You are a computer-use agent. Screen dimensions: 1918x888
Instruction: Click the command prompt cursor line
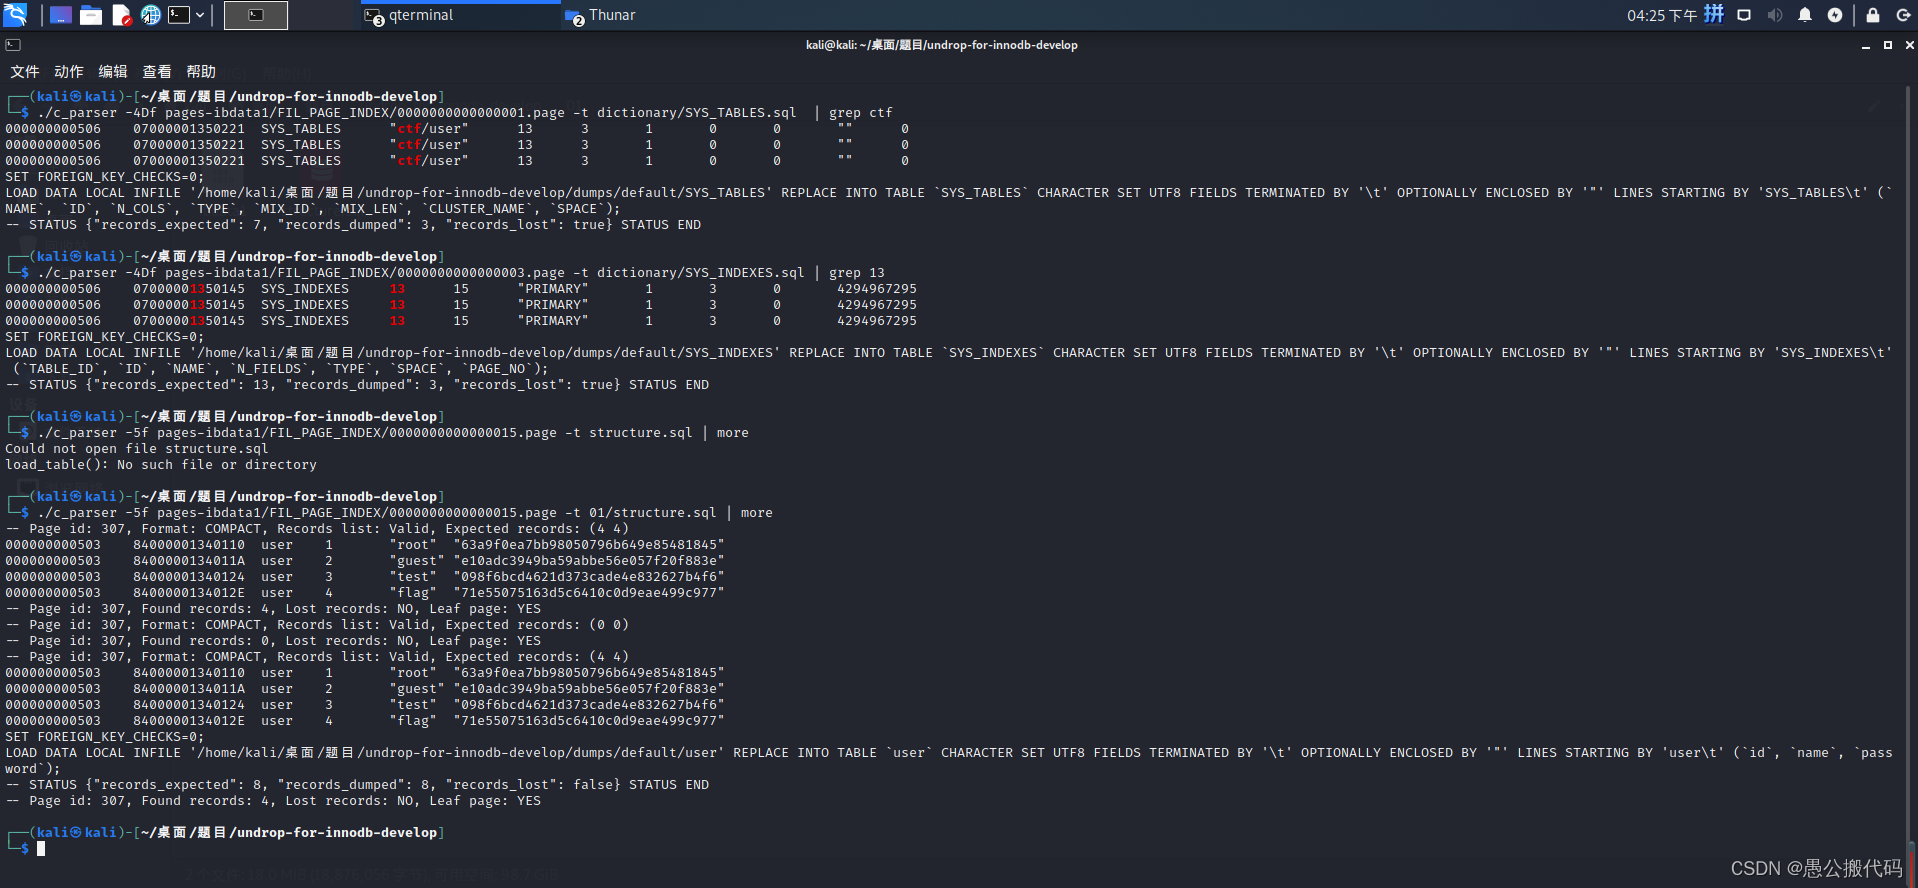(41, 849)
